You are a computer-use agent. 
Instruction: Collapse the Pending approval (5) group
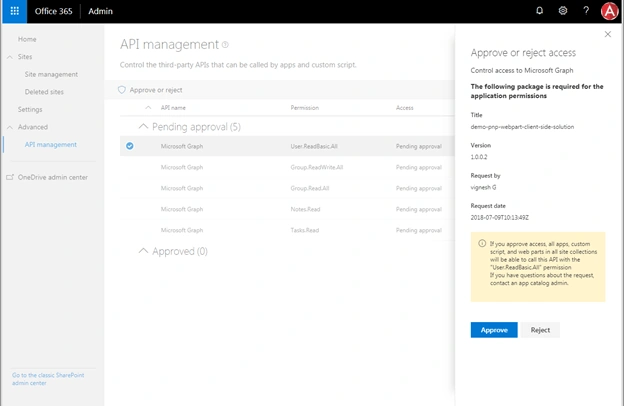(x=143, y=127)
